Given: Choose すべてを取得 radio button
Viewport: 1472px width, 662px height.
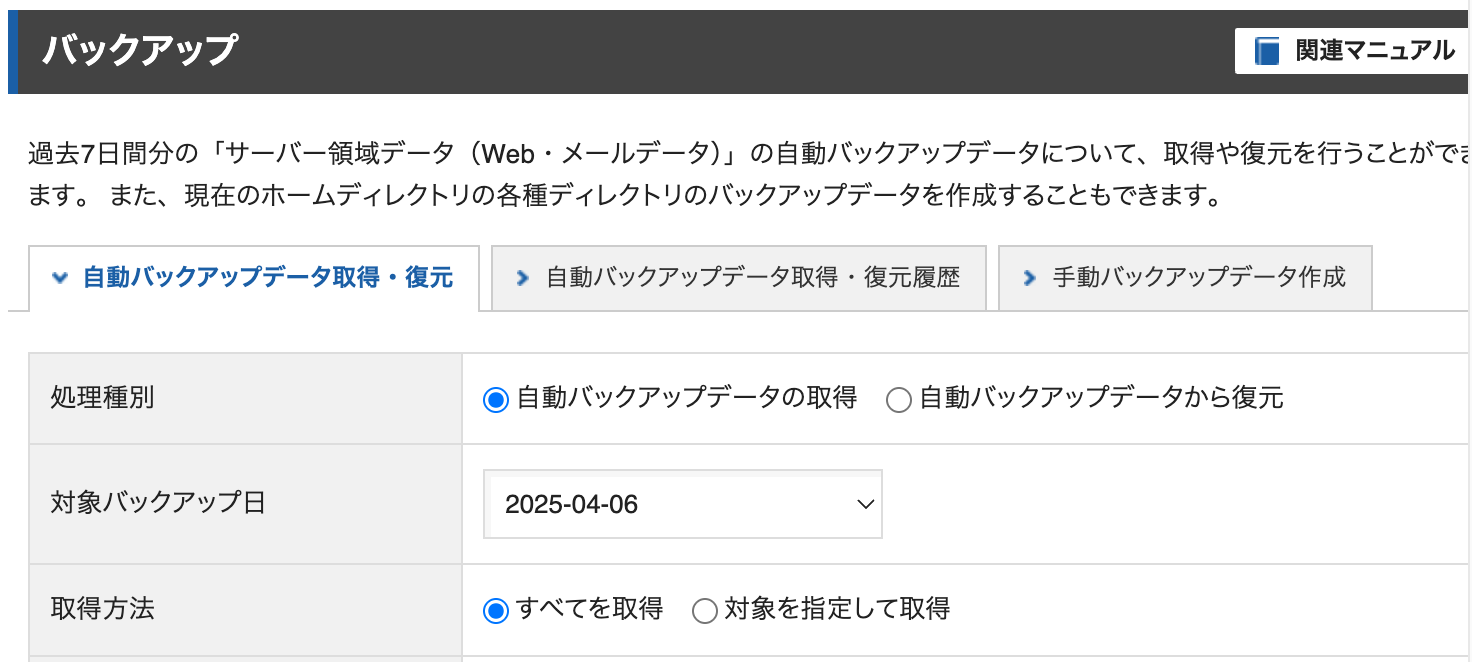Looking at the screenshot, I should [x=496, y=610].
